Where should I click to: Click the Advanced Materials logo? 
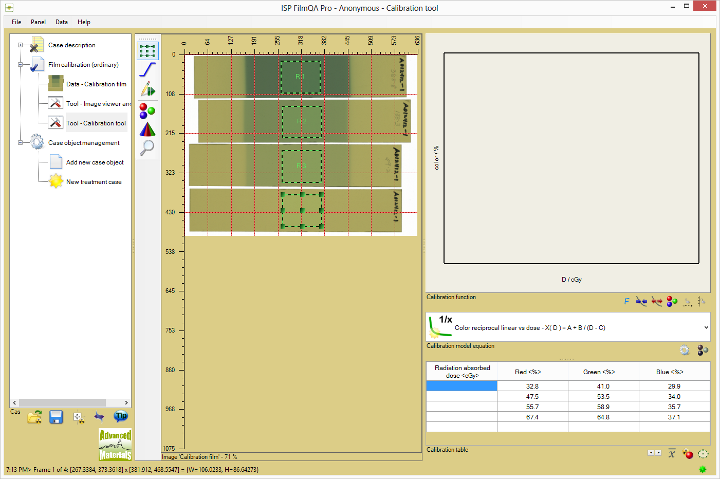point(115,444)
